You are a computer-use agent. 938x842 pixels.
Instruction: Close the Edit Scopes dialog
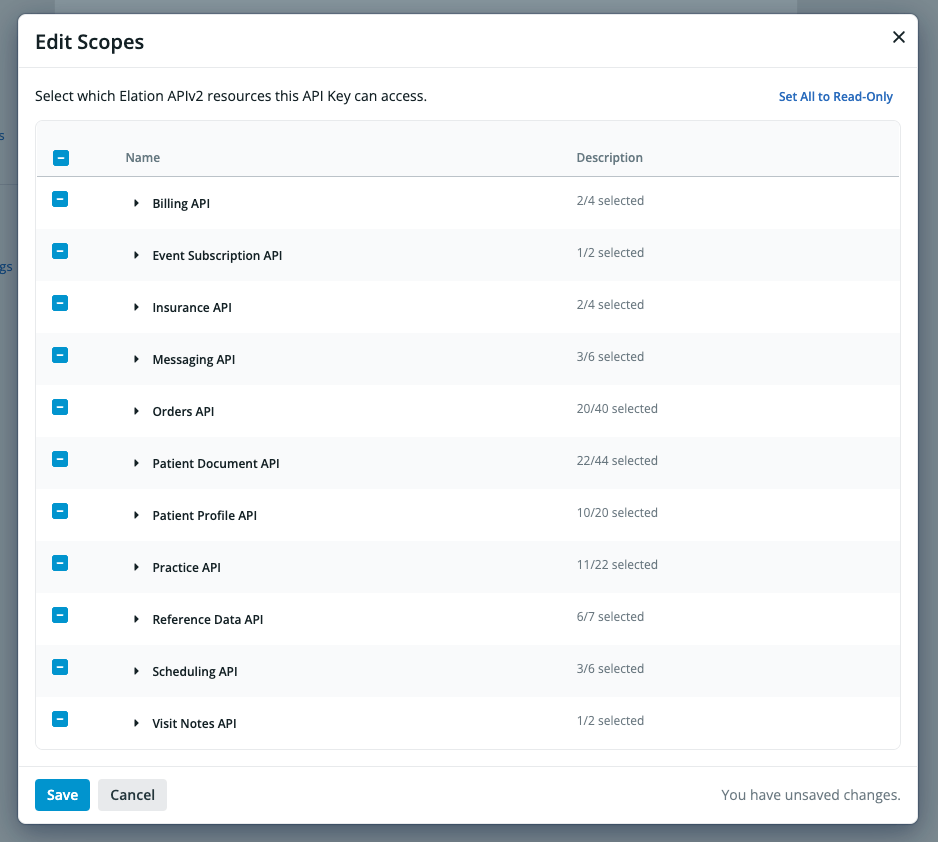pos(899,37)
